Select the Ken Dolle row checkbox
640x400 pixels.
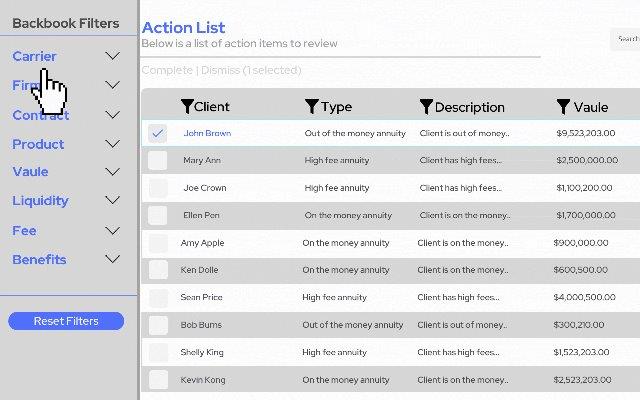(158, 270)
